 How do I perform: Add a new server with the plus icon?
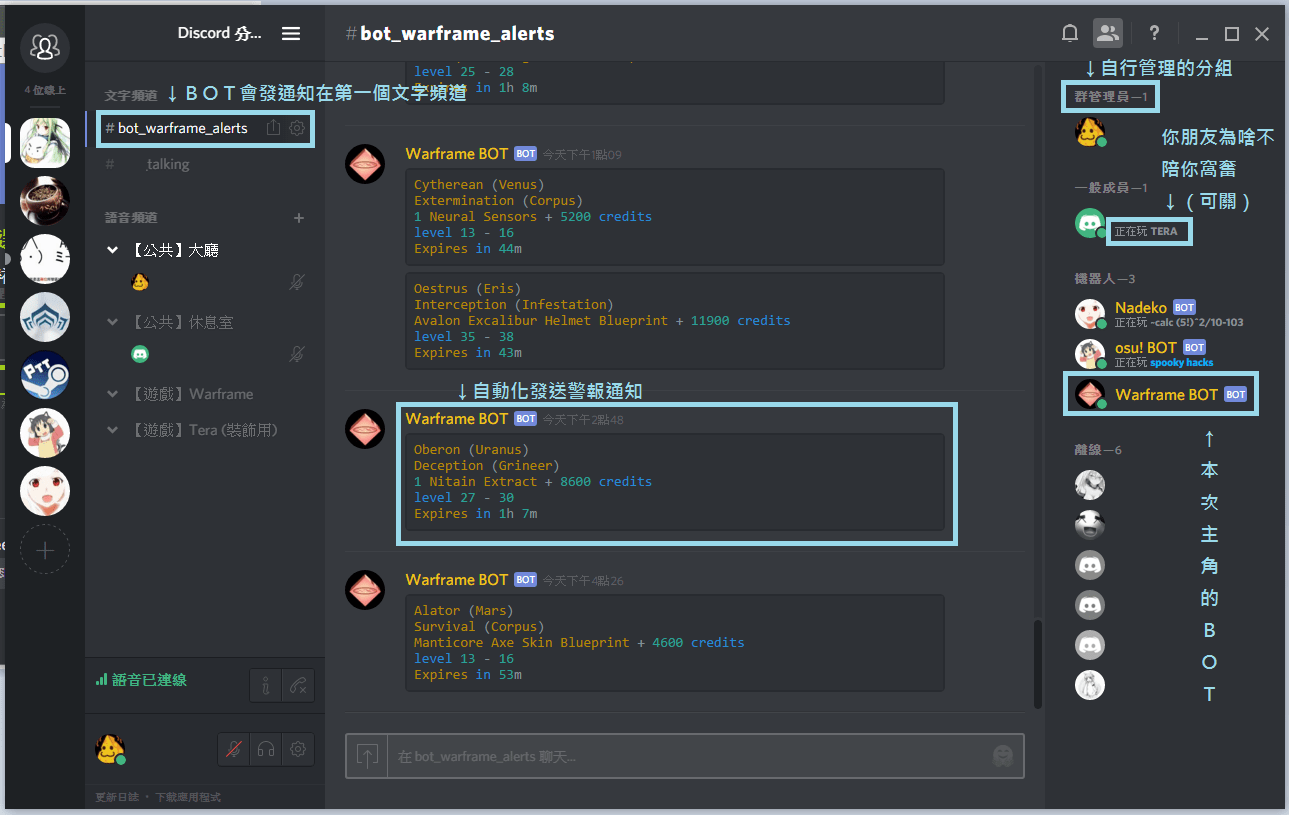[45, 549]
